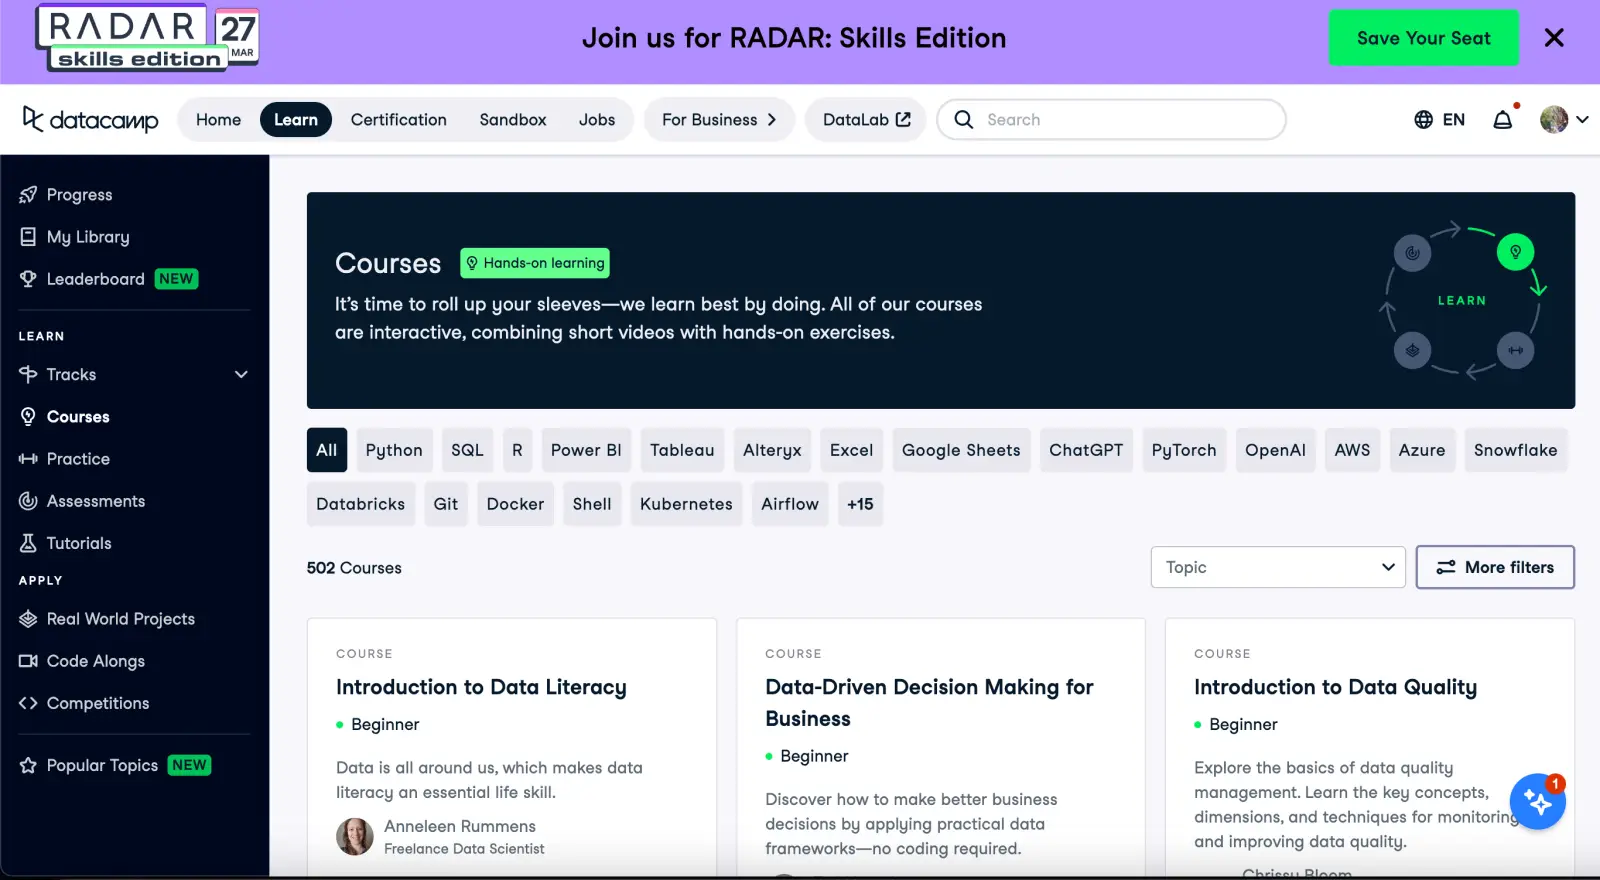Click the user avatar picture
The width and height of the screenshot is (1600, 880).
[x=1554, y=120]
